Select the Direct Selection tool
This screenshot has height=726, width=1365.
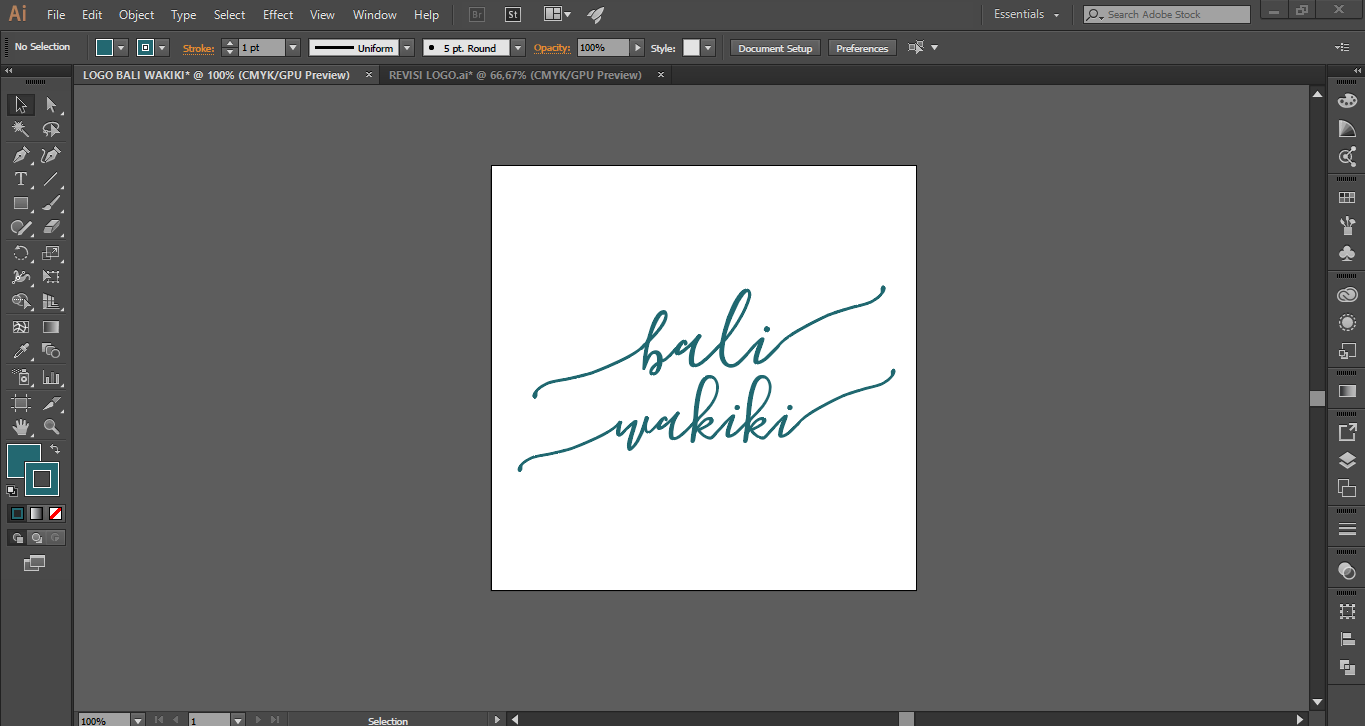point(52,105)
